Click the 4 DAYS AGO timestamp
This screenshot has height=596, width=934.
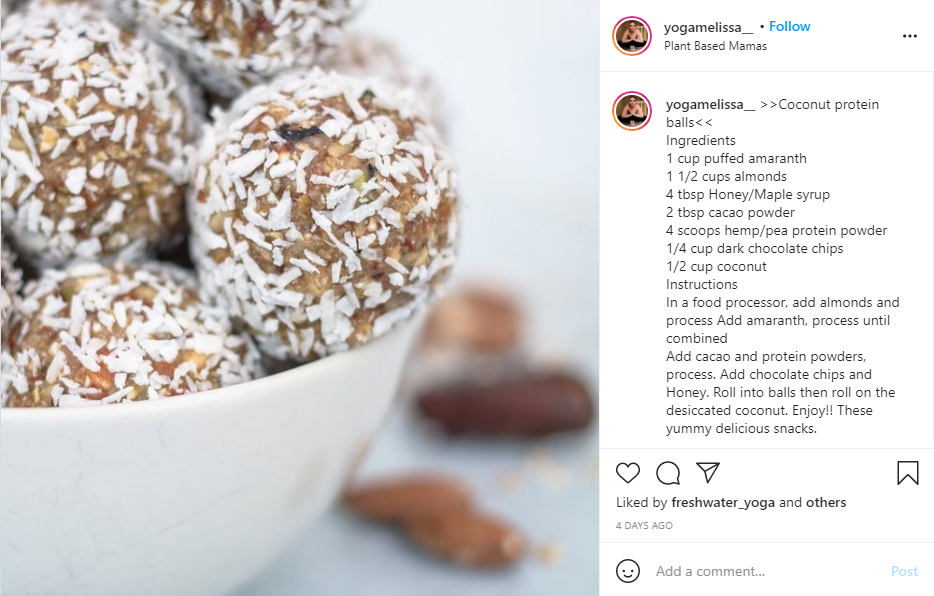pyautogui.click(x=644, y=526)
